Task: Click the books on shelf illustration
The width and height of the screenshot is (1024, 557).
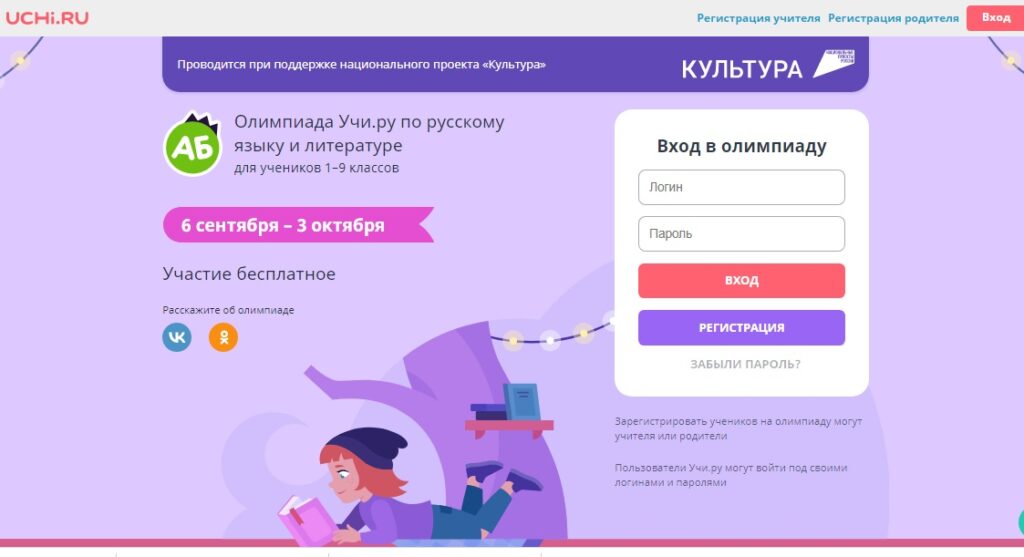Action: pos(506,402)
